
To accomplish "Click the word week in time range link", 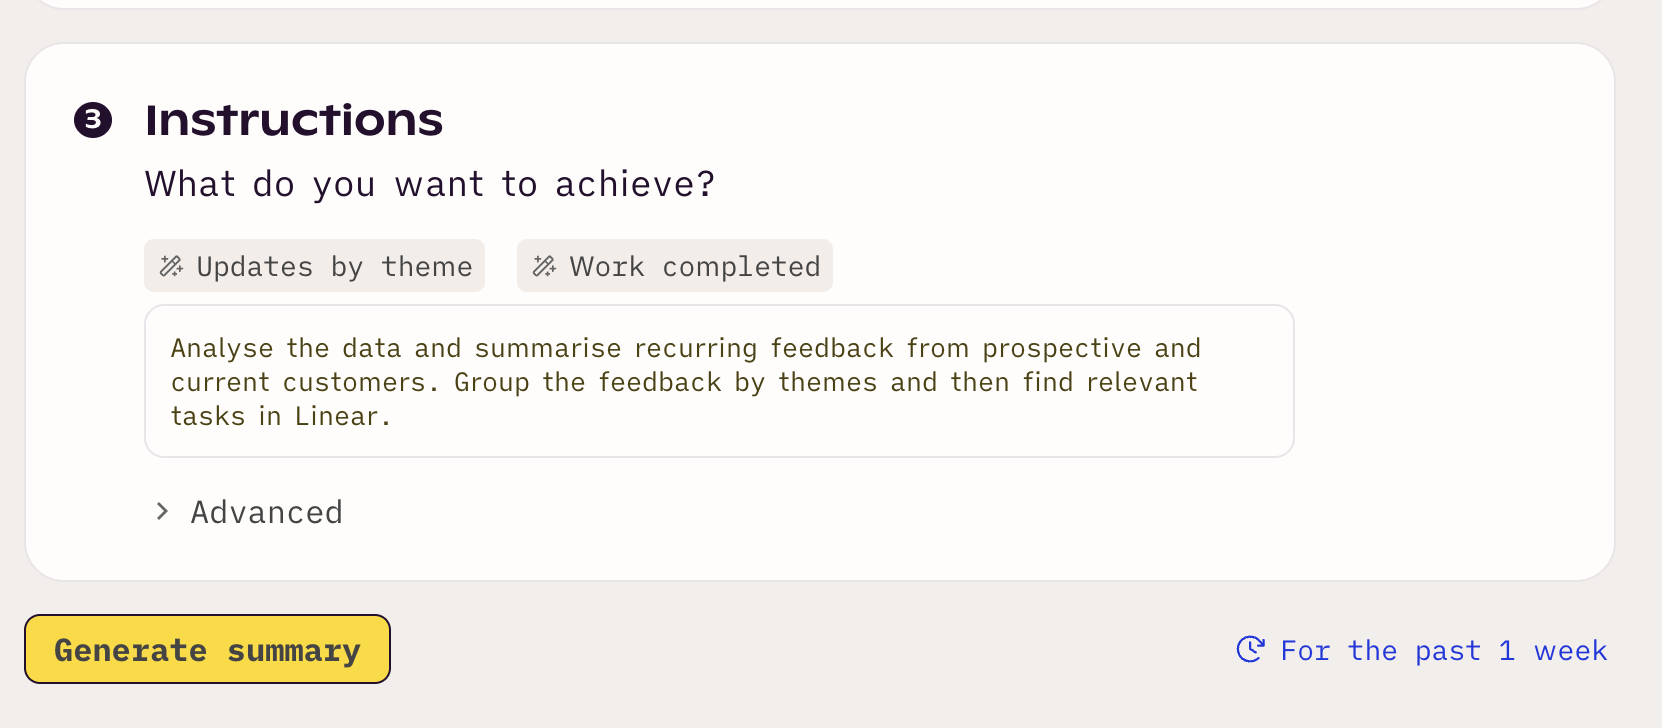I will (1571, 651).
